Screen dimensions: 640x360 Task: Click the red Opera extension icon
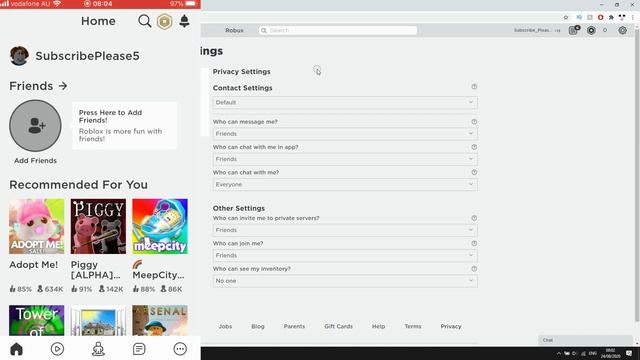[x=600, y=18]
